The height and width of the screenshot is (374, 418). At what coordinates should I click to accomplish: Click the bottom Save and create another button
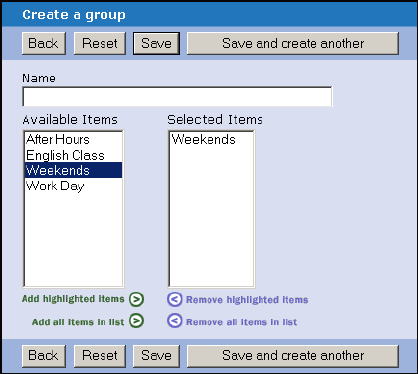pyautogui.click(x=293, y=356)
